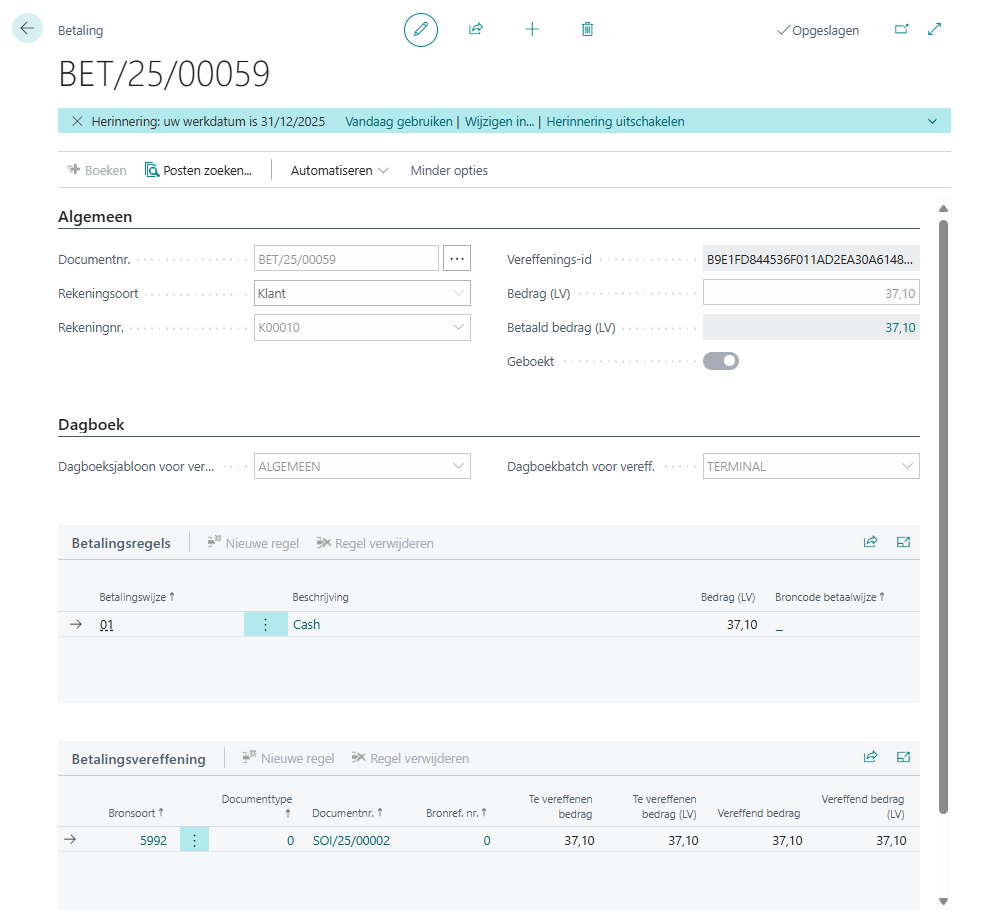Image resolution: width=1003 pixels, height=910 pixels.
Task: Maximize the Betalingsregels section
Action: click(x=903, y=542)
